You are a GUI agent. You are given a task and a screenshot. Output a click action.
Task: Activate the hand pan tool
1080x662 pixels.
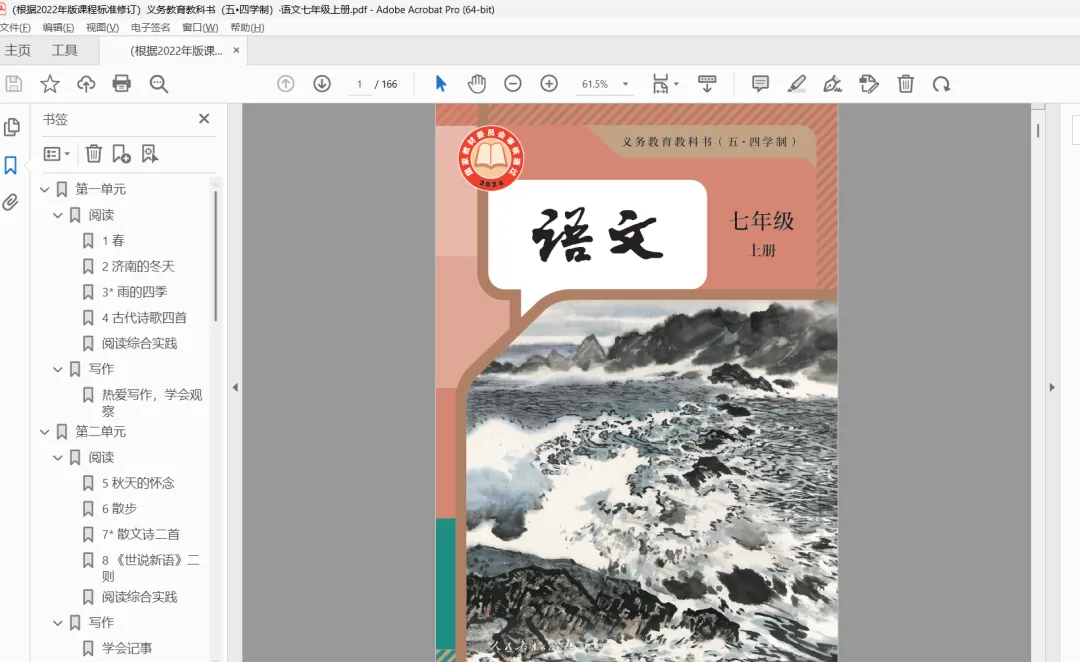(x=477, y=84)
